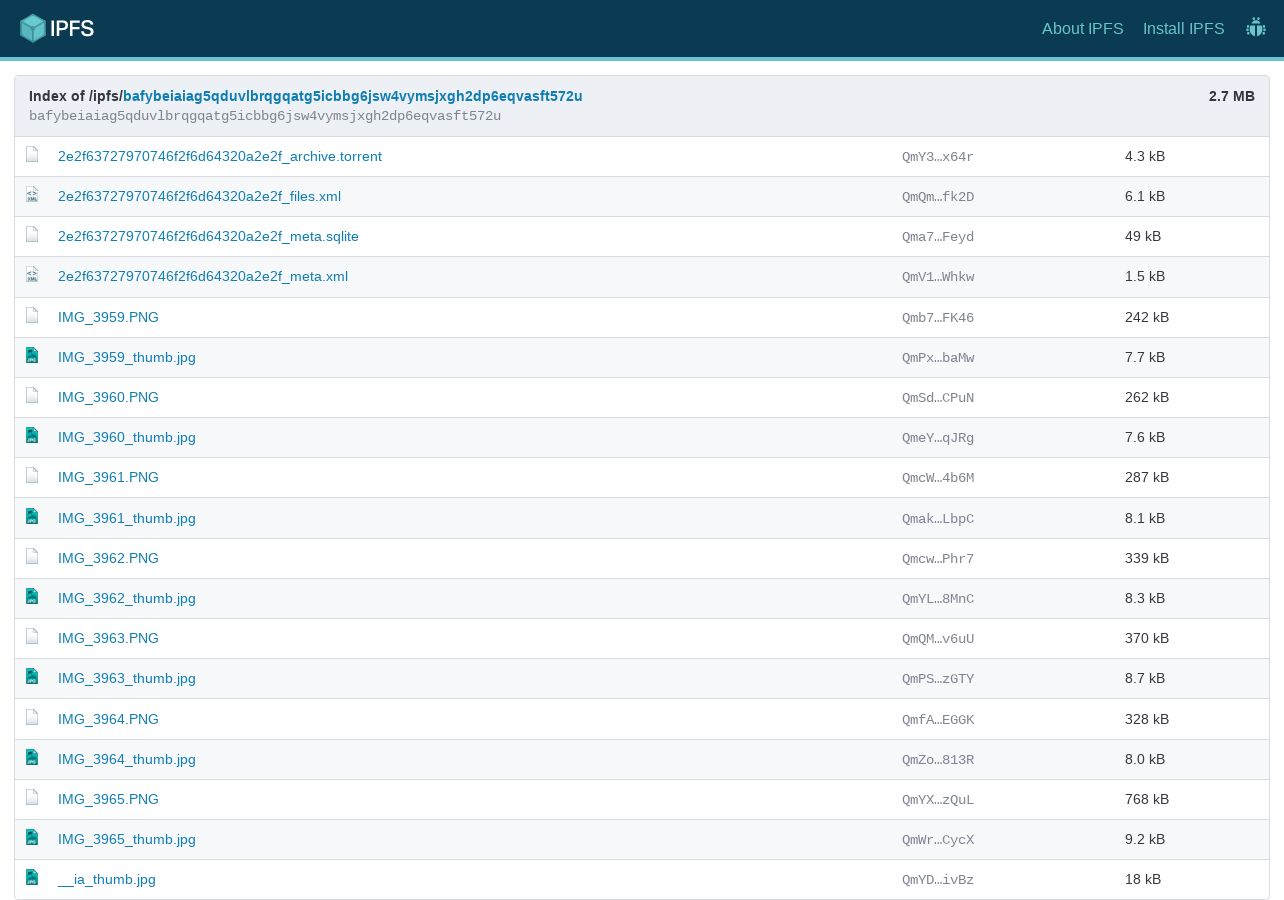
Task: Select the 2.7 MB total size text
Action: tap(1232, 96)
